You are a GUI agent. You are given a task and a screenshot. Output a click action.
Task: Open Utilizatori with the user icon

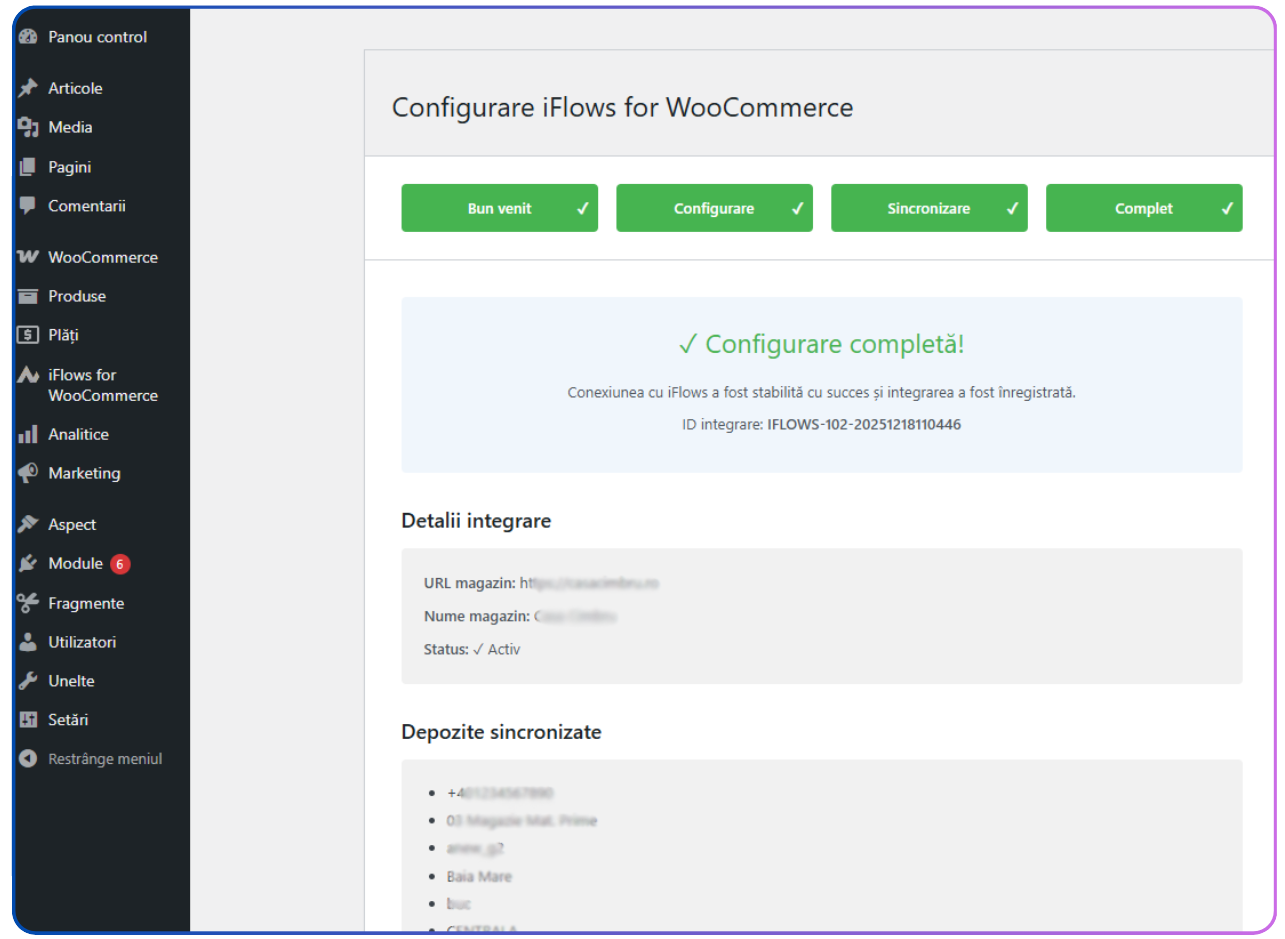[29, 642]
